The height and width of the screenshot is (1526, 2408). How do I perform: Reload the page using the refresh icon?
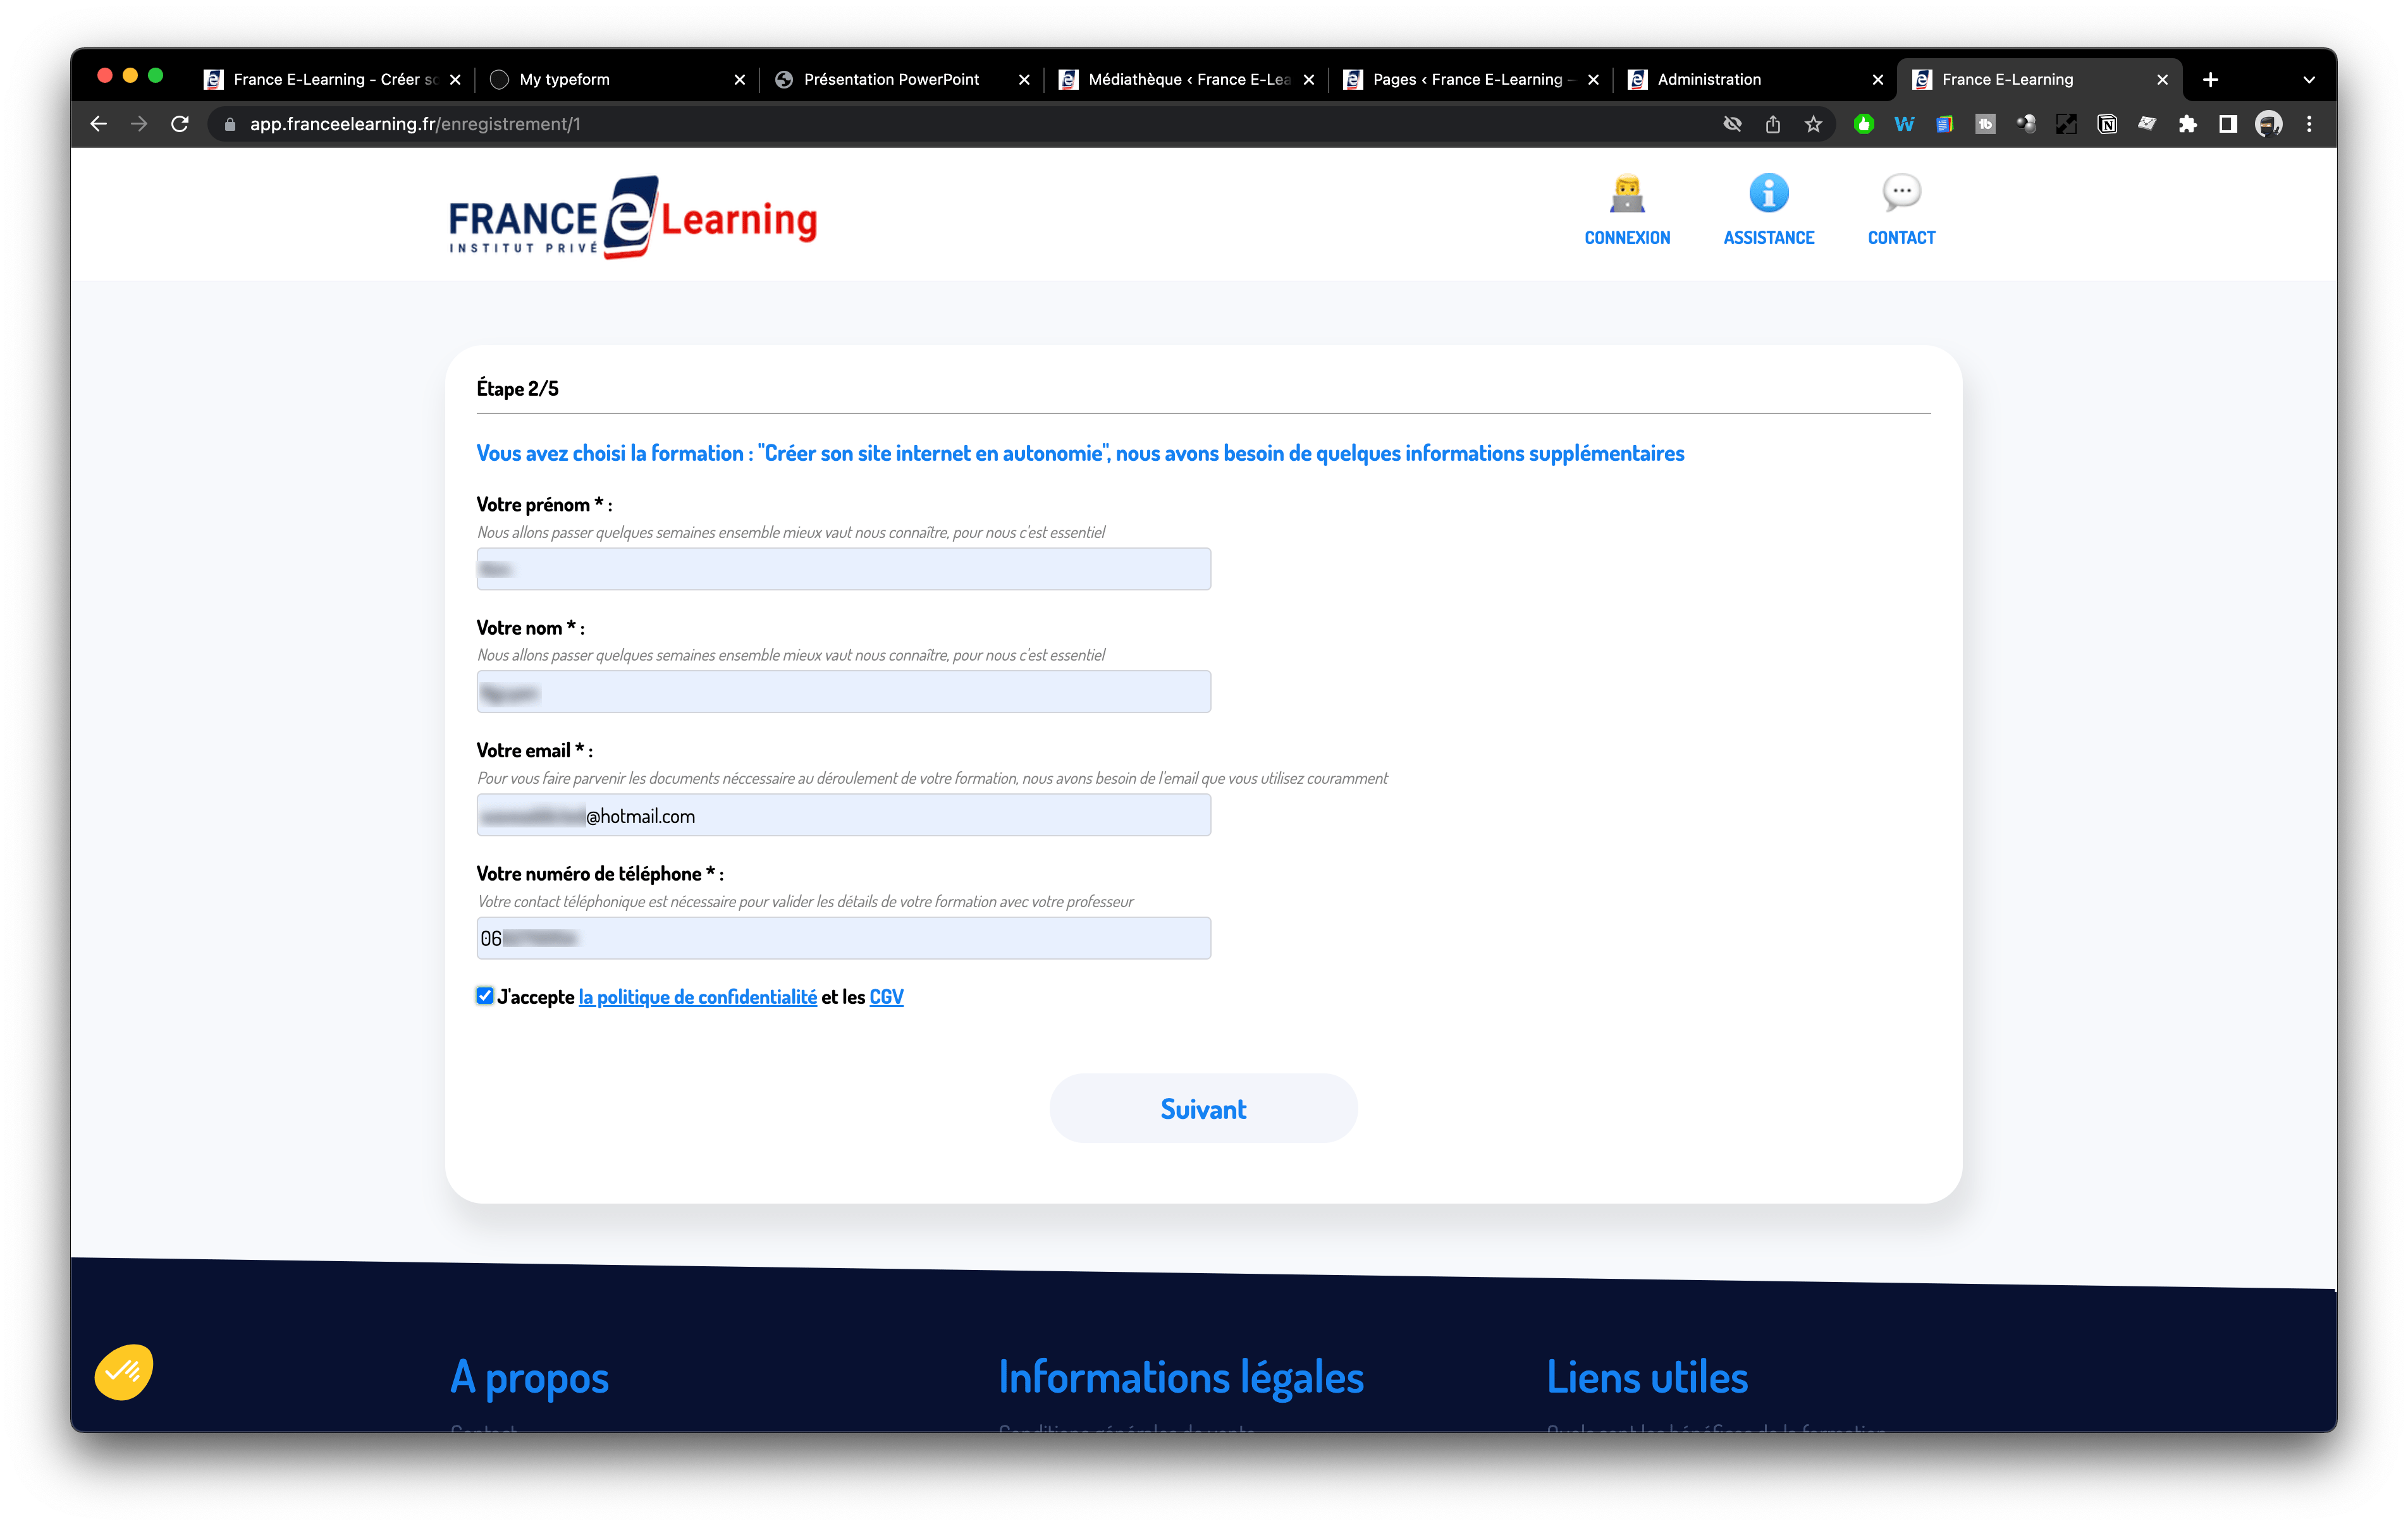pos(180,124)
